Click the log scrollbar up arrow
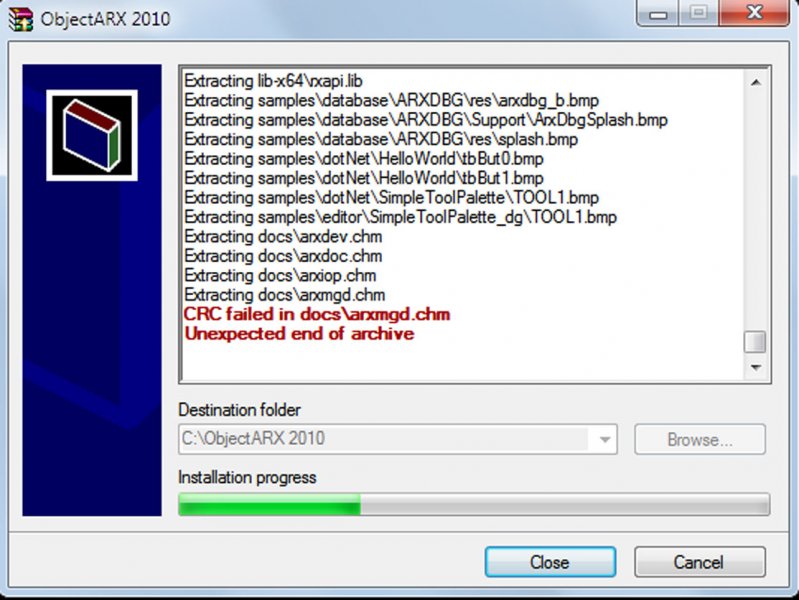The width and height of the screenshot is (799, 600). [756, 82]
